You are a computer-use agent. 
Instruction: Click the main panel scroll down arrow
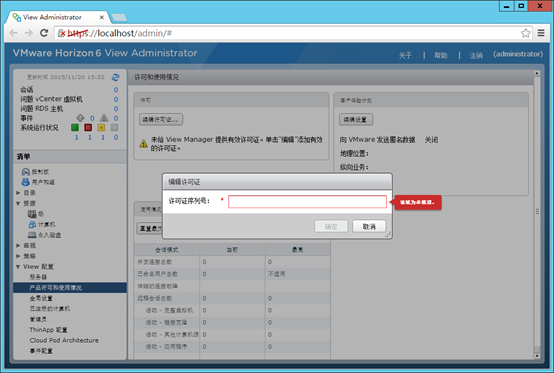coord(537,356)
